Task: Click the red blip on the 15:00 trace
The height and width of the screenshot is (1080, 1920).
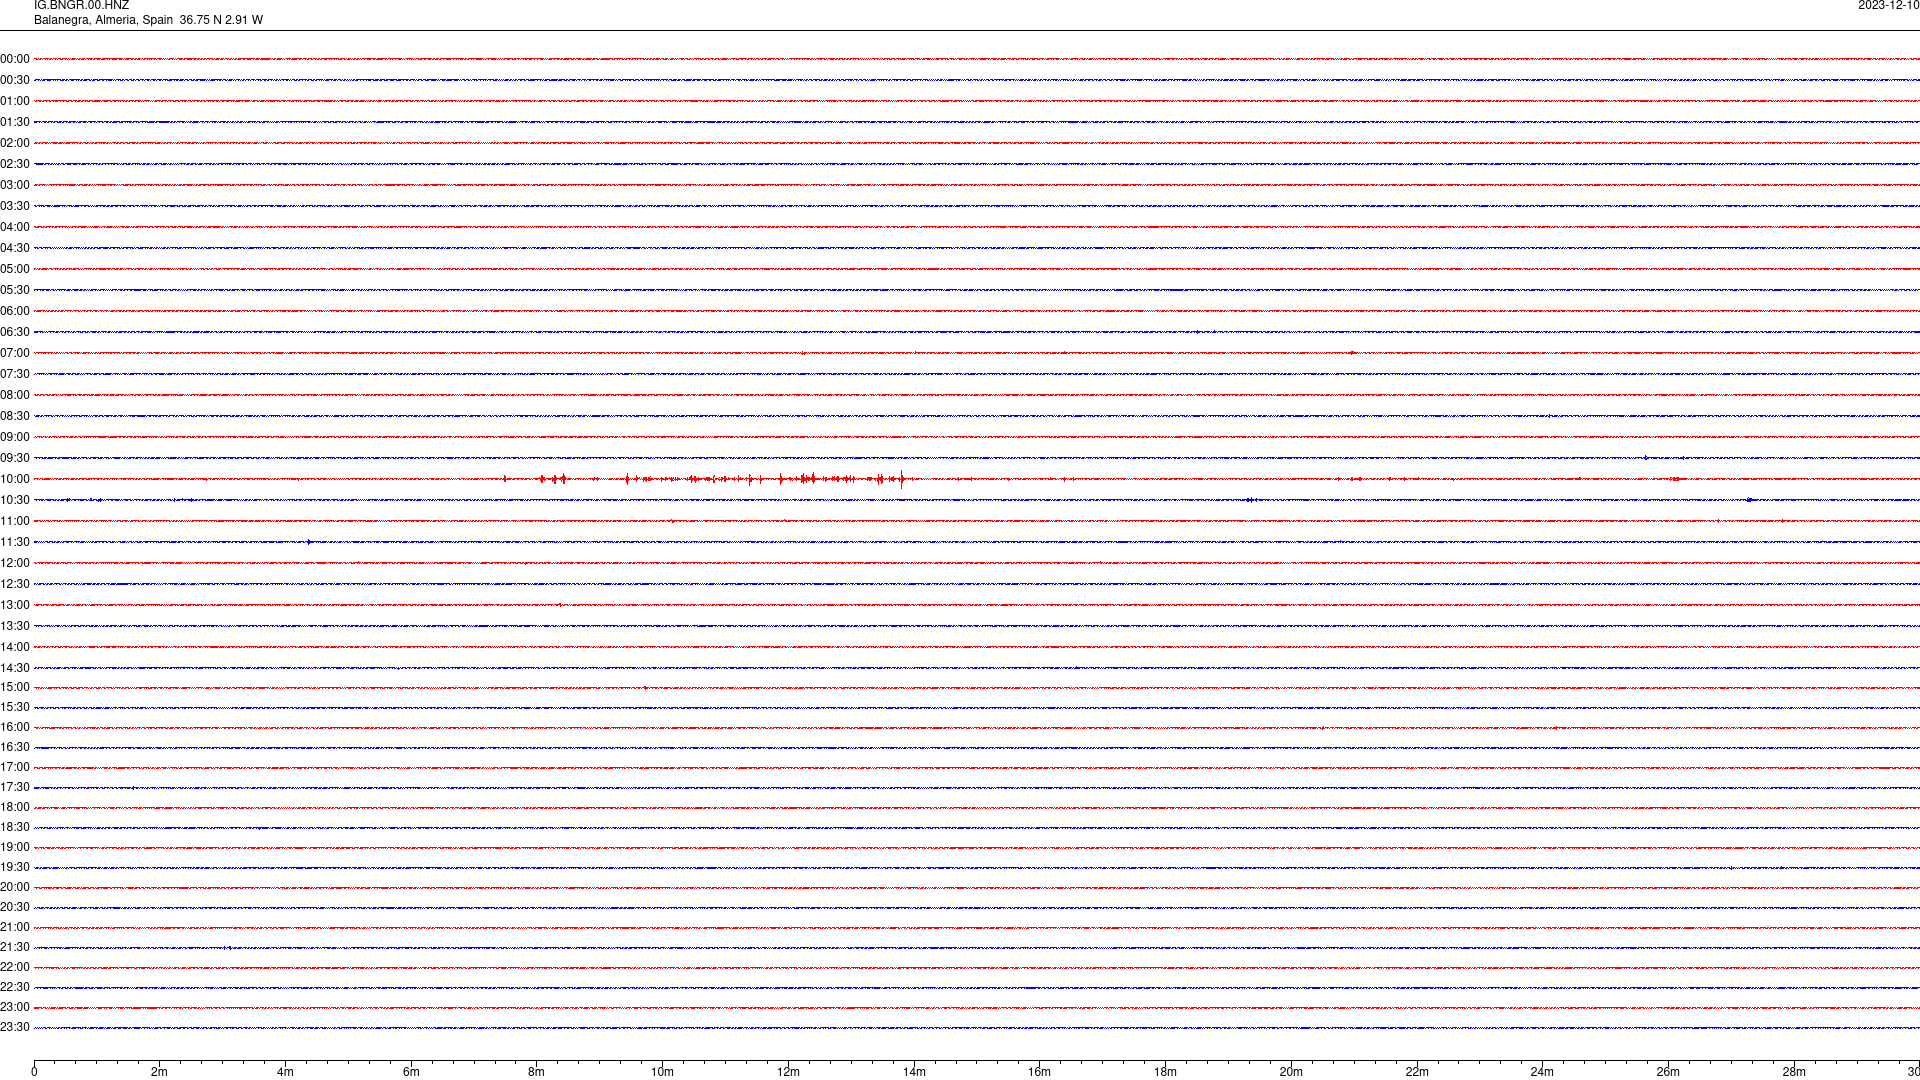Action: pyautogui.click(x=645, y=687)
